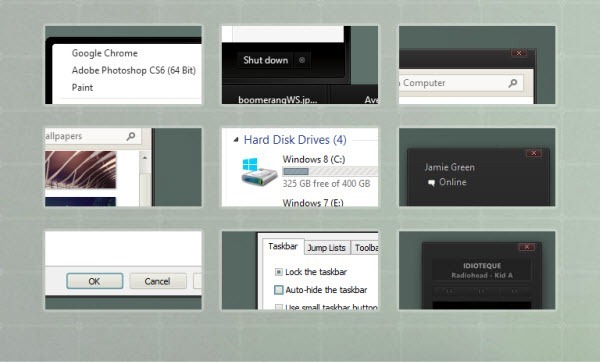Screen dimensions: 600x362
Task: Click the Online status speech bubble icon
Action: point(432,183)
